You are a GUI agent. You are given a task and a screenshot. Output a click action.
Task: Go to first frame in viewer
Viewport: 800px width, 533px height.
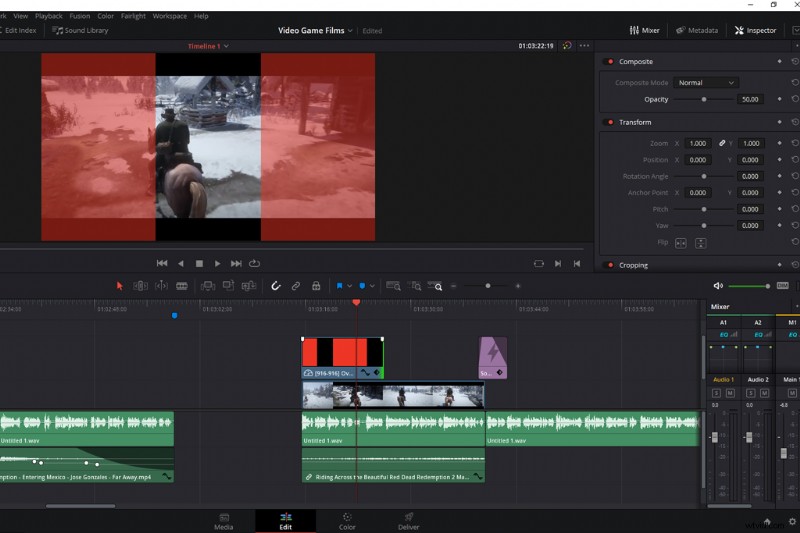[x=162, y=263]
